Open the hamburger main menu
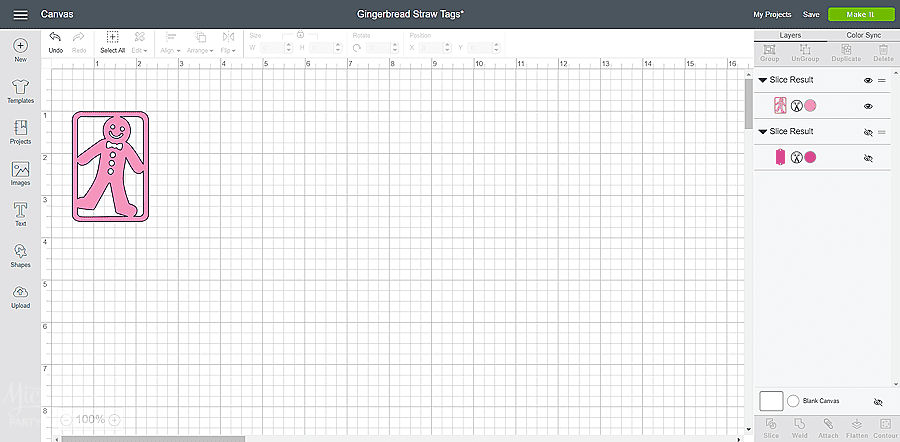This screenshot has width=900, height=442. [x=21, y=14]
